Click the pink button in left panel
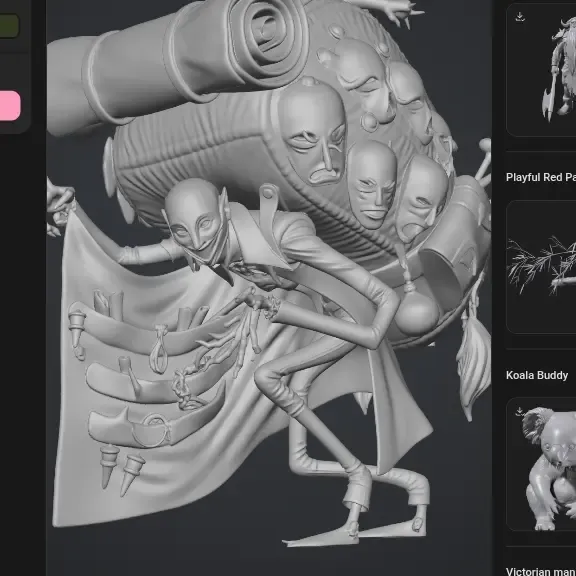The width and height of the screenshot is (576, 576). click(10, 105)
